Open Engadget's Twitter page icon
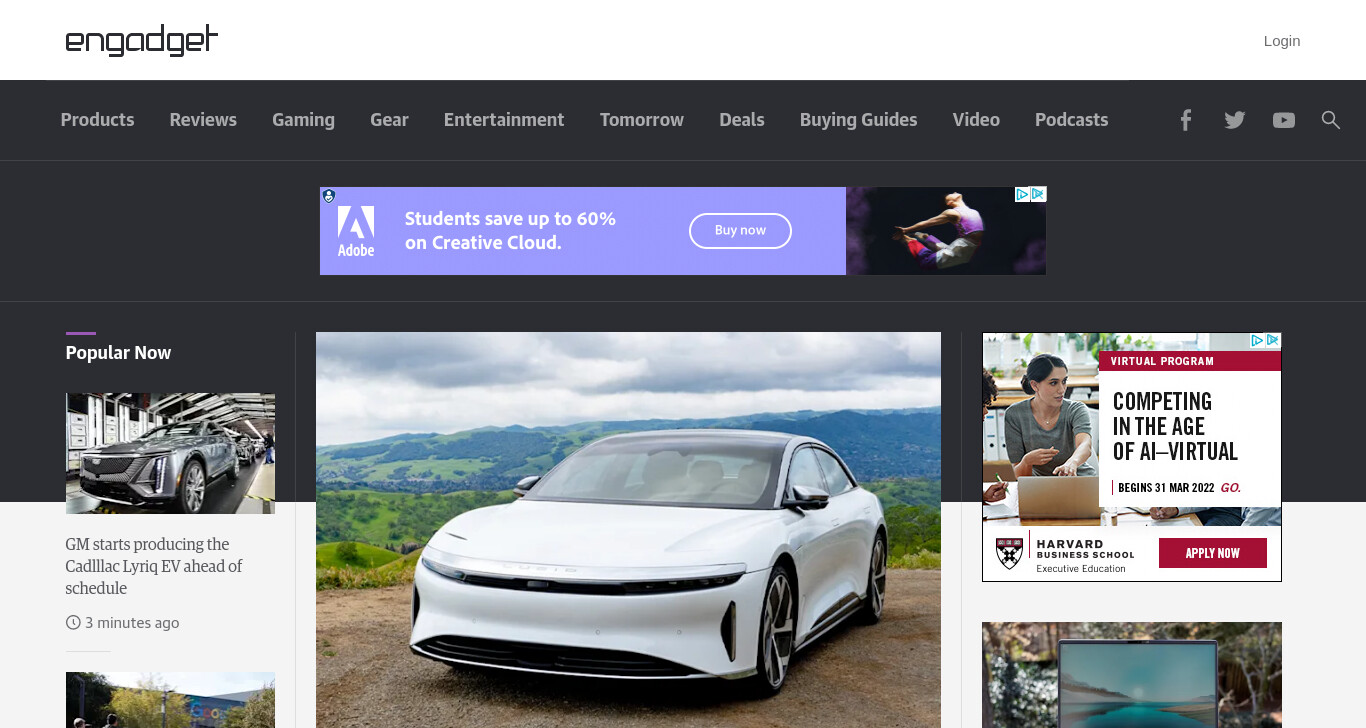The width and height of the screenshot is (1366, 728). coord(1235,120)
